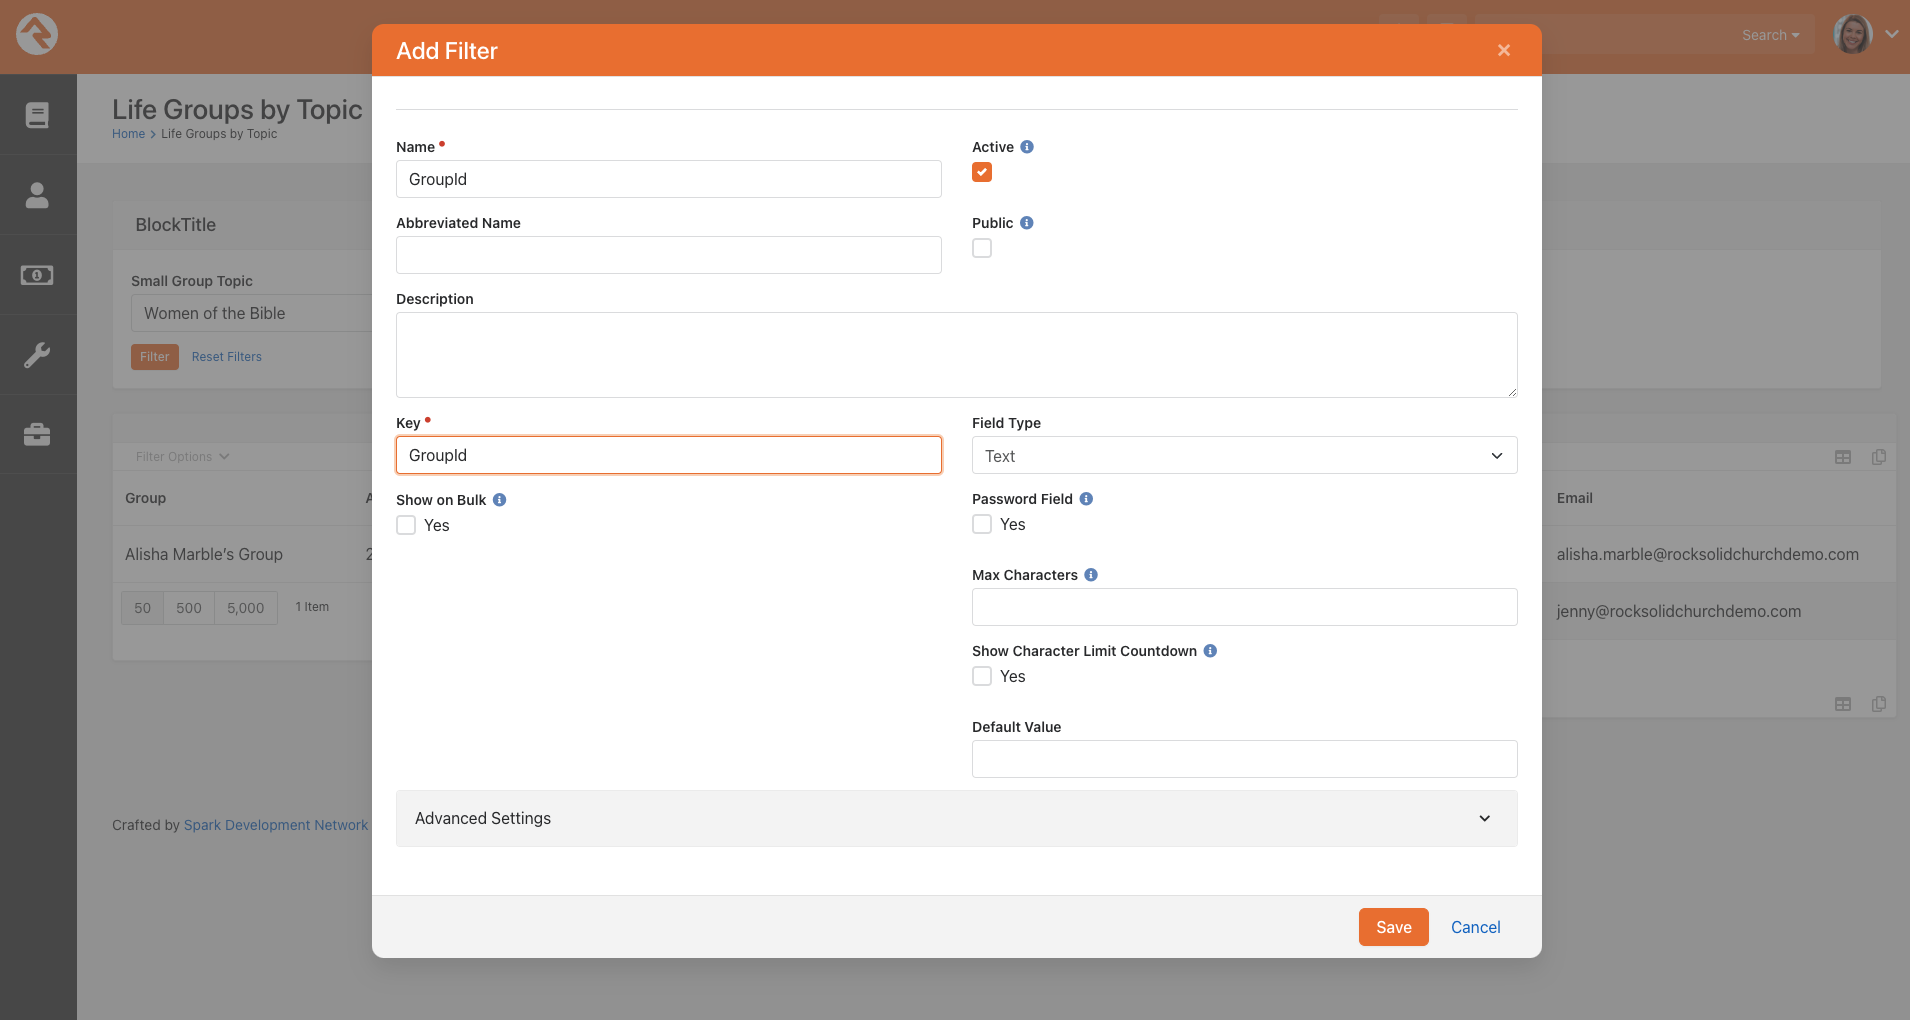Expand Filter Options behind the dialog
The width and height of the screenshot is (1910, 1020).
click(182, 457)
